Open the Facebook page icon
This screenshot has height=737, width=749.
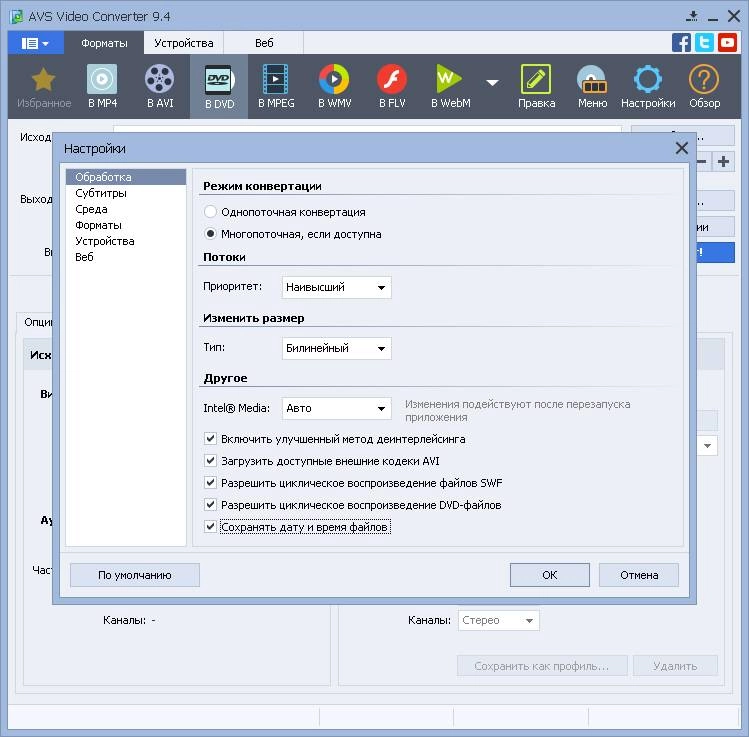tap(681, 43)
